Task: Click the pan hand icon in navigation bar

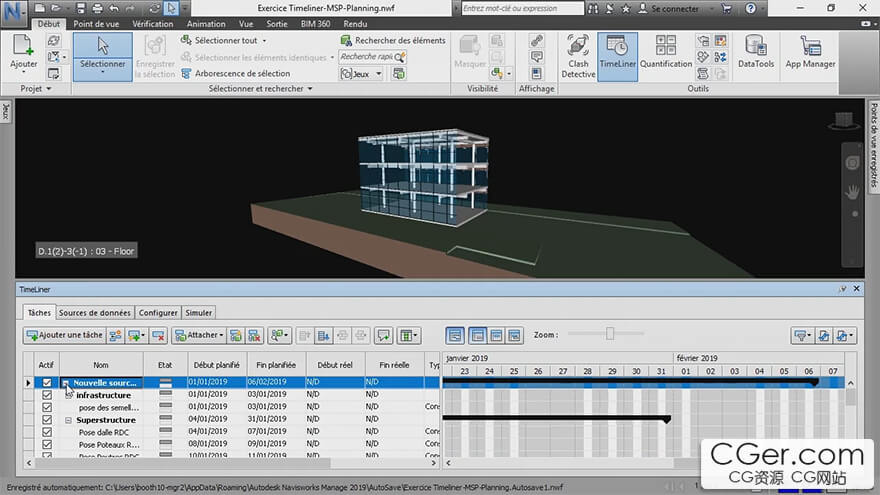Action: (852, 192)
